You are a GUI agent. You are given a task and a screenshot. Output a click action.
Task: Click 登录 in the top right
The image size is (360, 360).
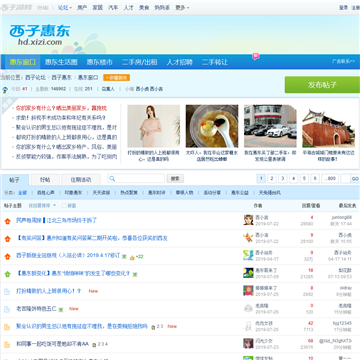click(344, 7)
